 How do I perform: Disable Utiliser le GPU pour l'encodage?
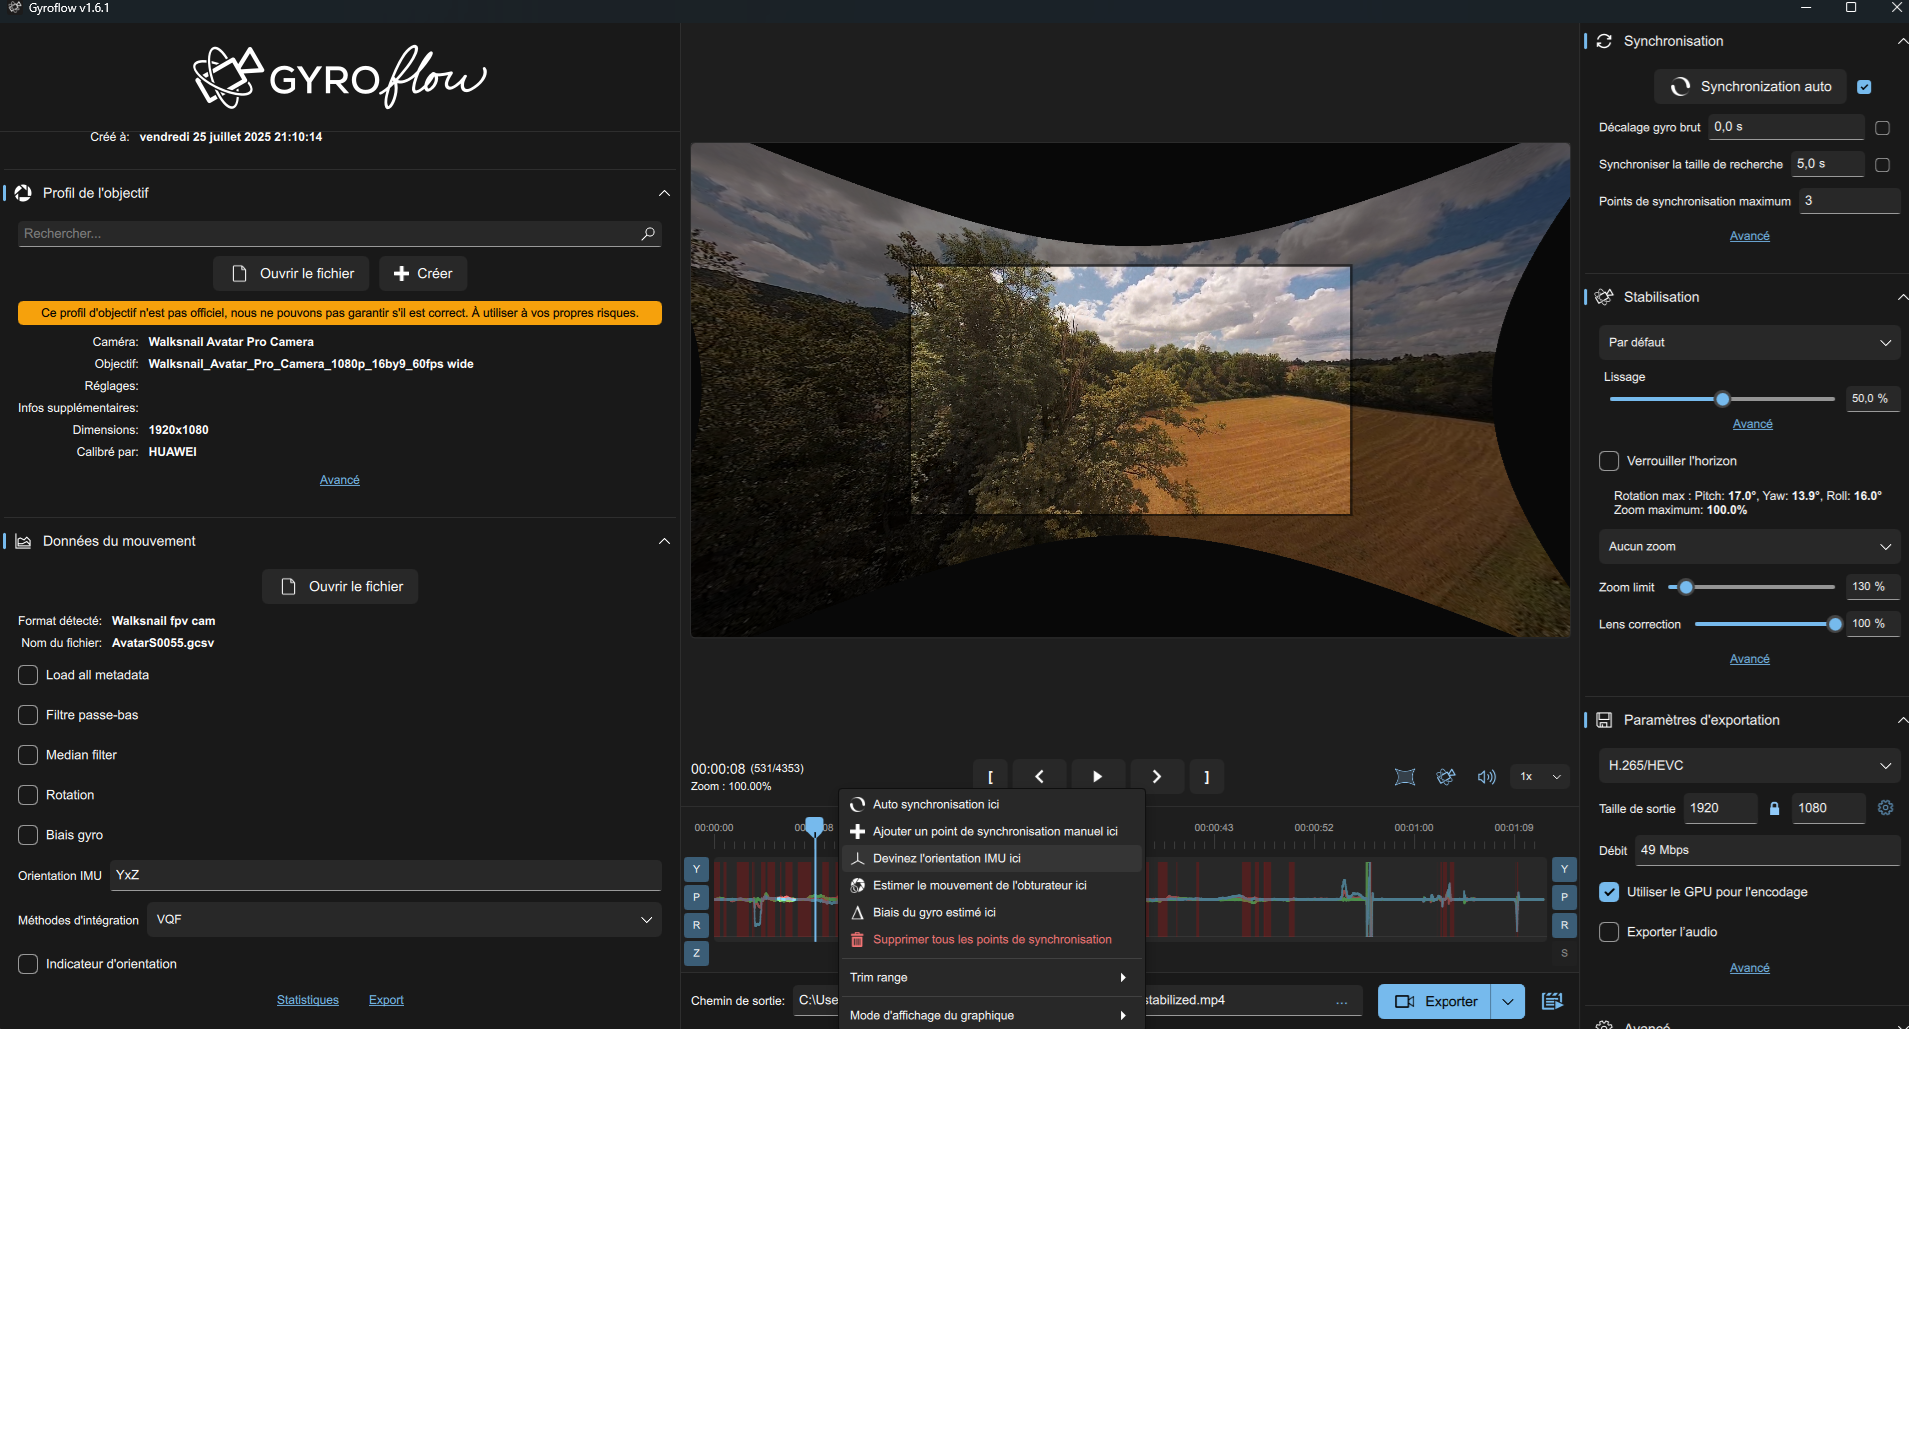[x=1609, y=892]
